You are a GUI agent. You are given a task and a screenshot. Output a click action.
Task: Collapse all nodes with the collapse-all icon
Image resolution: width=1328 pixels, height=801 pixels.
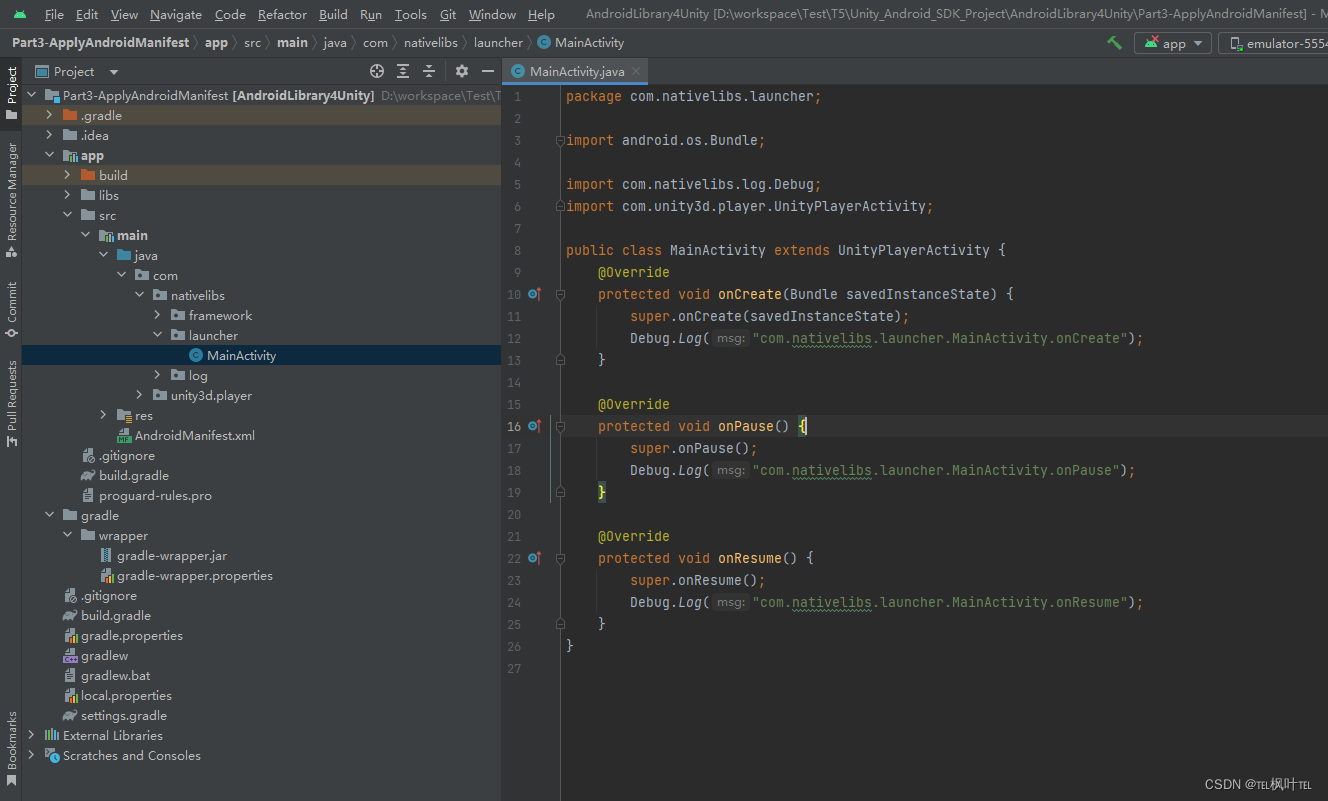(429, 71)
